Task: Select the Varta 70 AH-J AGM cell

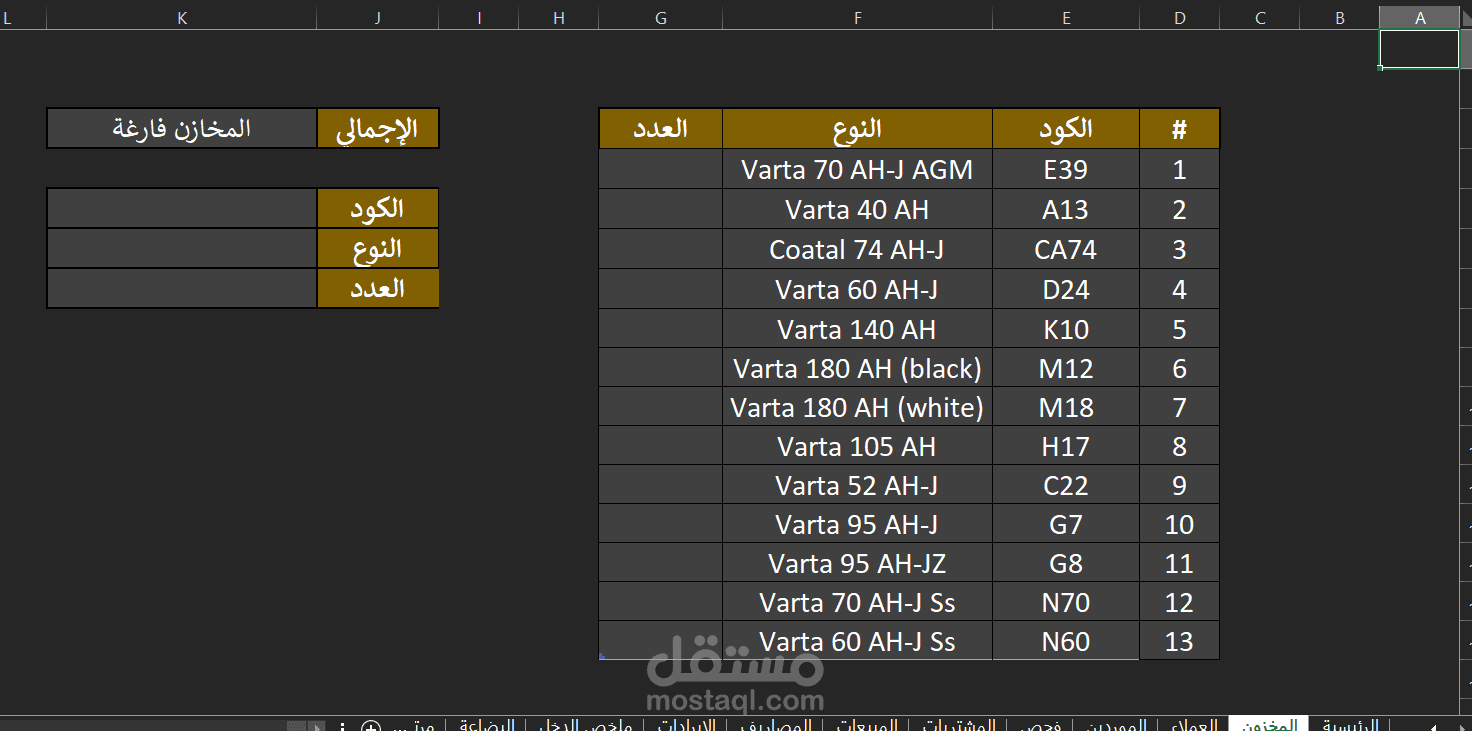Action: click(857, 169)
